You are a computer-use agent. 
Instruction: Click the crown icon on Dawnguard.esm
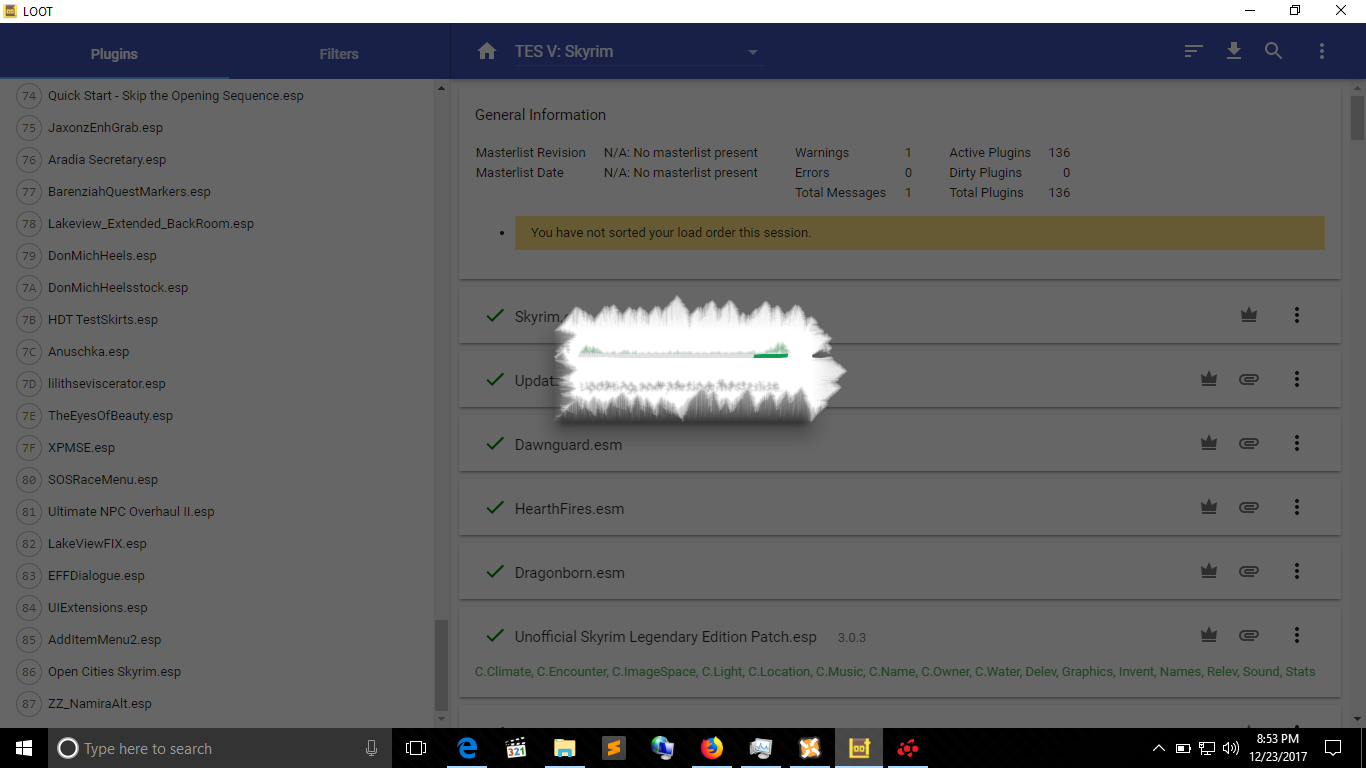1209,443
